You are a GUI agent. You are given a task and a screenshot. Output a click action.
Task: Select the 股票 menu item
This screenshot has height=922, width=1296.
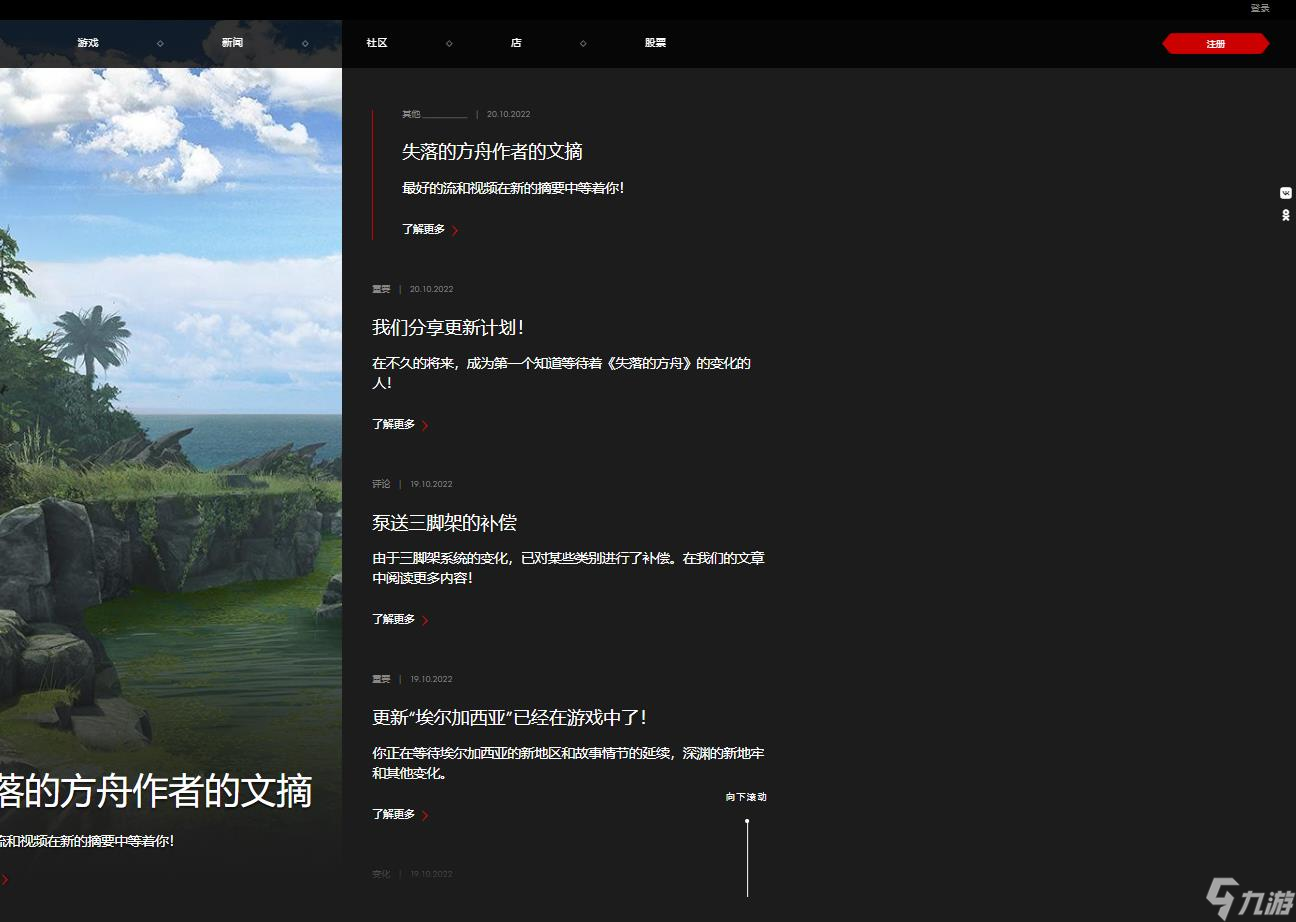tap(655, 43)
